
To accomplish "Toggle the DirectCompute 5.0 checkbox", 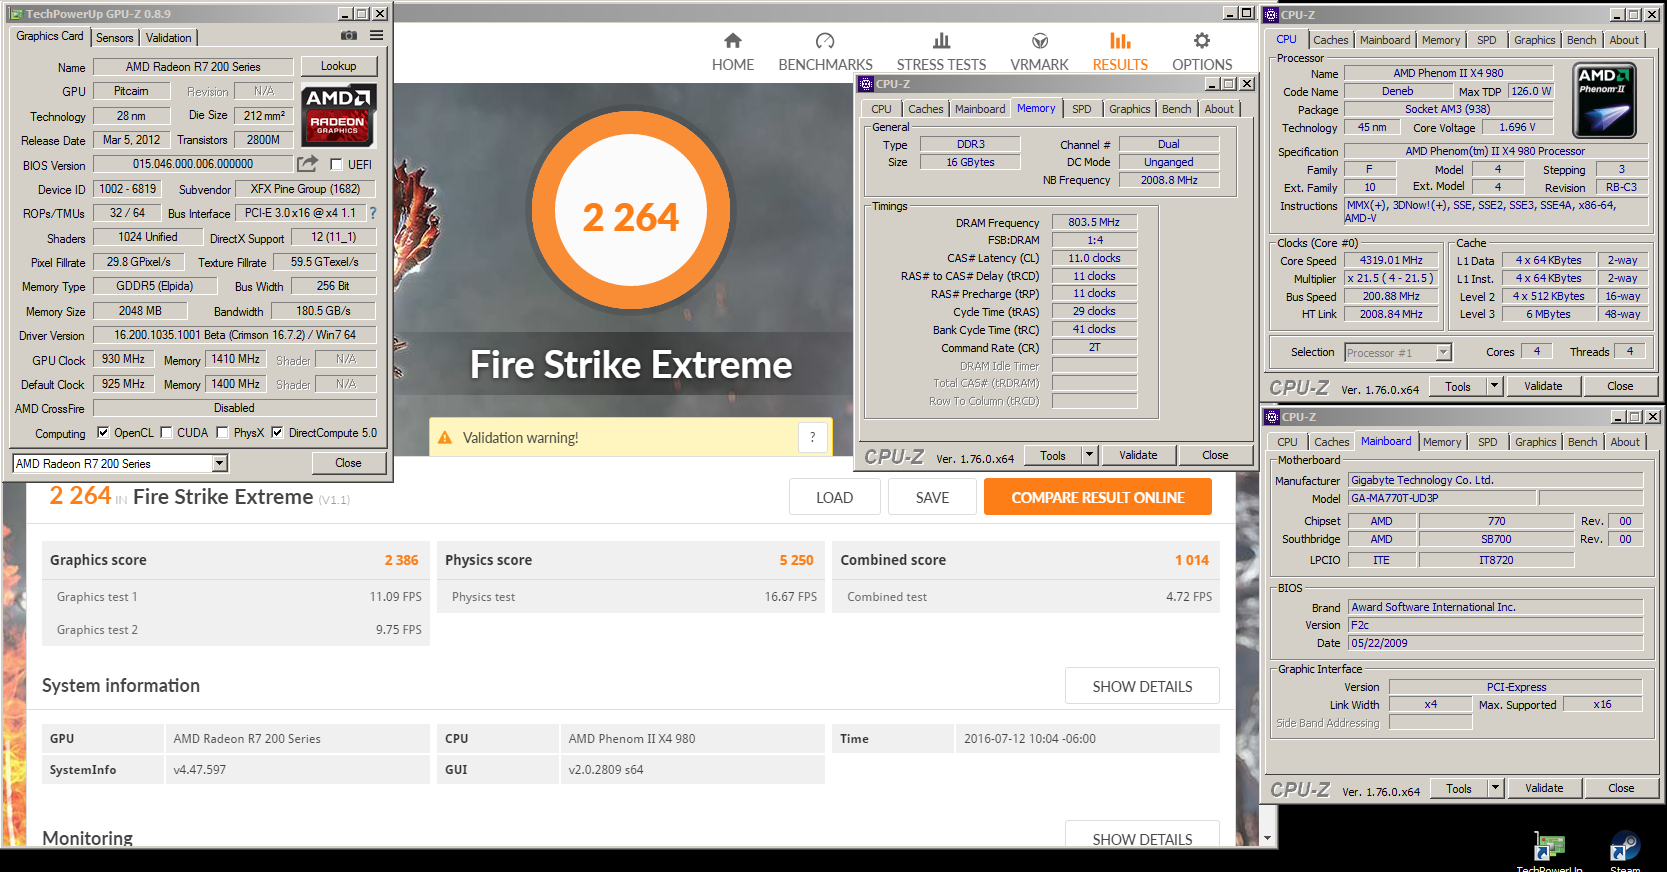I will [277, 432].
